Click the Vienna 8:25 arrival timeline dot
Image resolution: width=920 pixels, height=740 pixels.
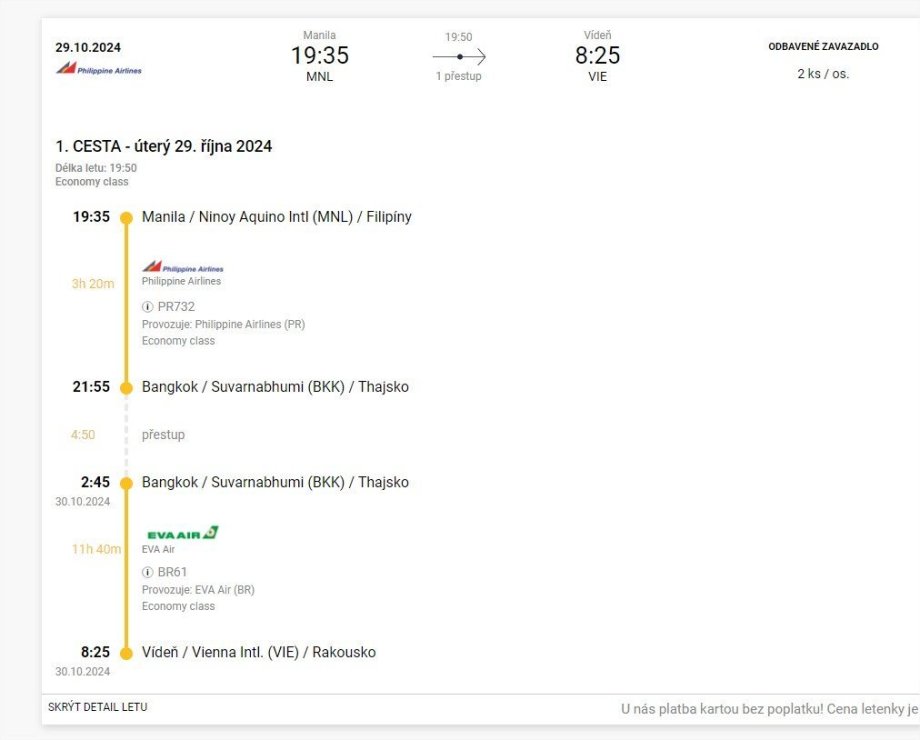[126, 653]
